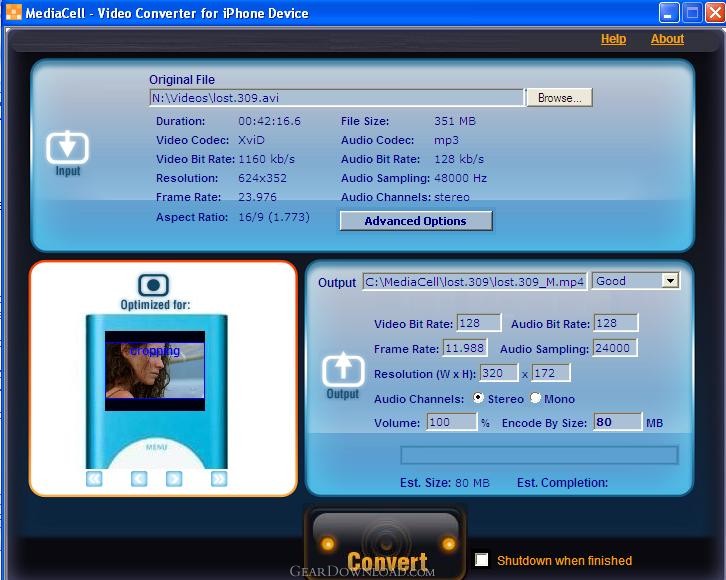
Task: Click the video preview thumbnail on device
Action: pyautogui.click(x=155, y=370)
